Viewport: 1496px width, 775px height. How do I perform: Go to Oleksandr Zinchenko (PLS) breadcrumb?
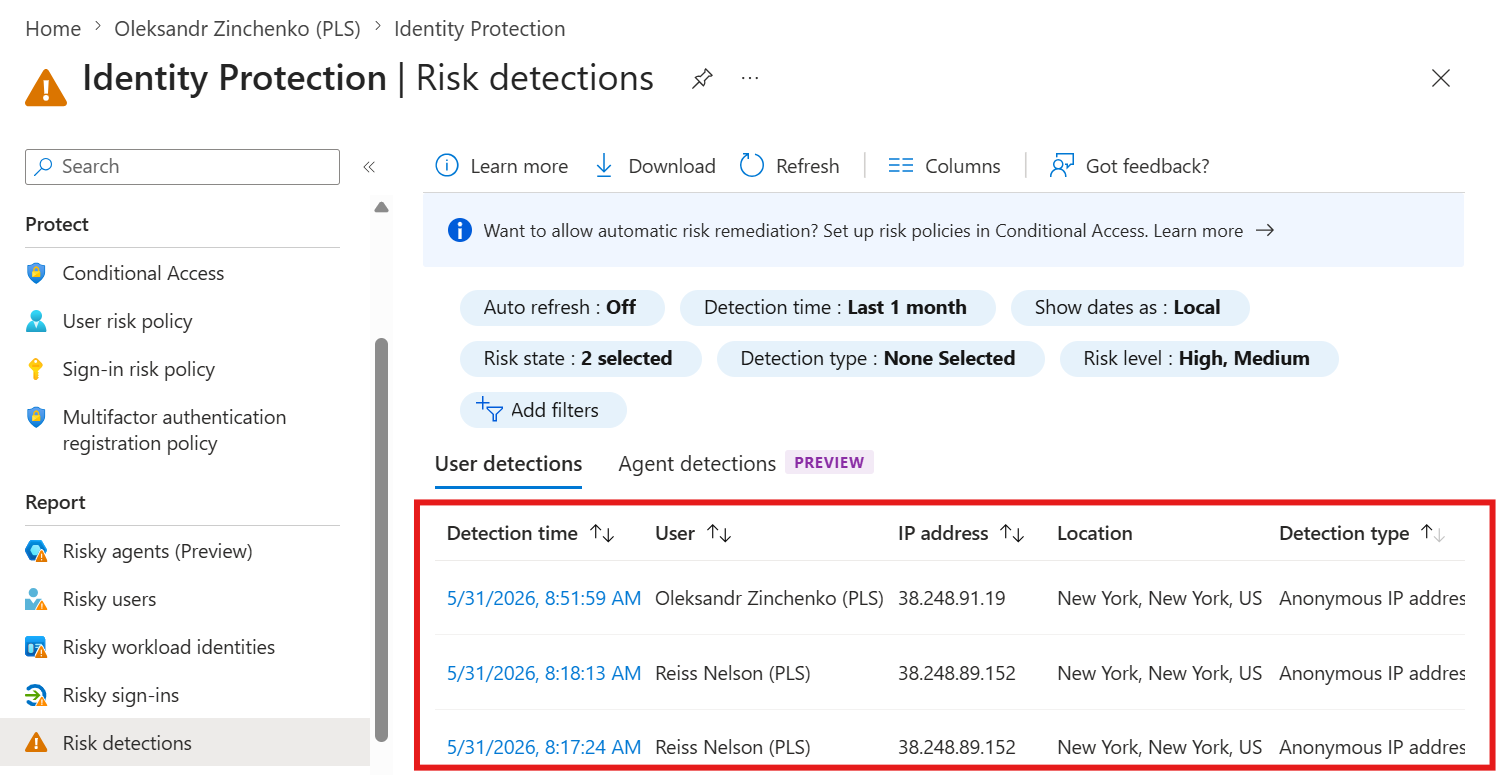pyautogui.click(x=237, y=29)
